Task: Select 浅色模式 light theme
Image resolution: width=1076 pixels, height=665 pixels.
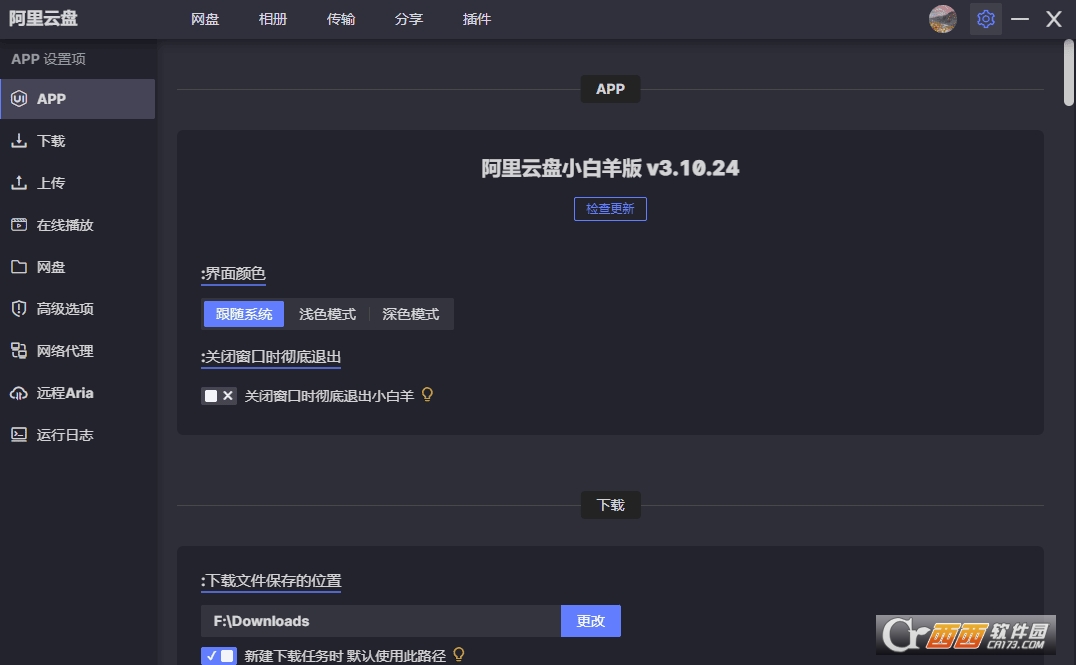Action: pyautogui.click(x=327, y=314)
